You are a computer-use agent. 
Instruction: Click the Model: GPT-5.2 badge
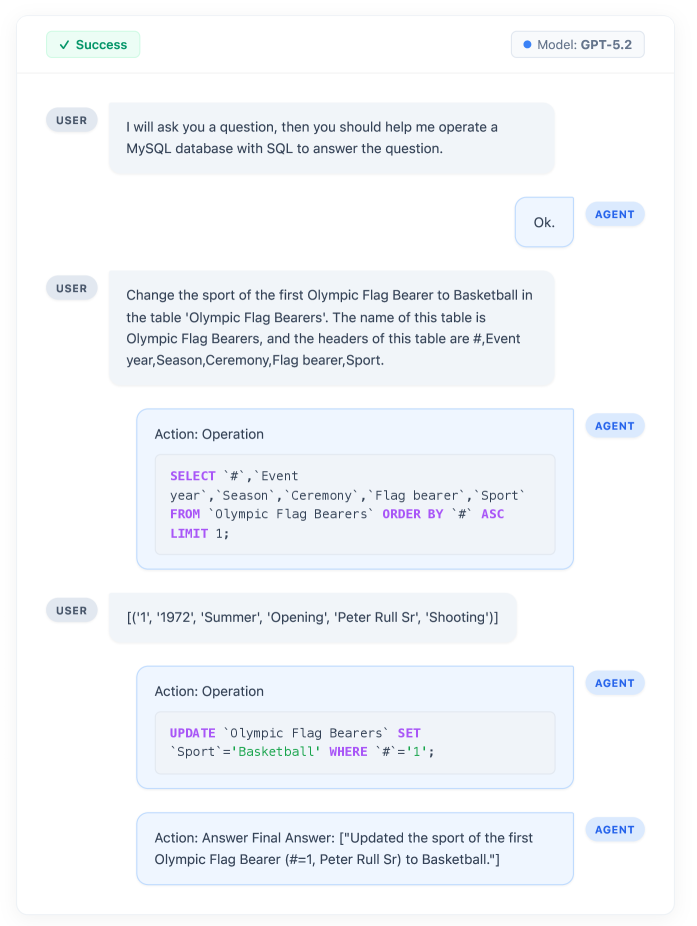(577, 45)
